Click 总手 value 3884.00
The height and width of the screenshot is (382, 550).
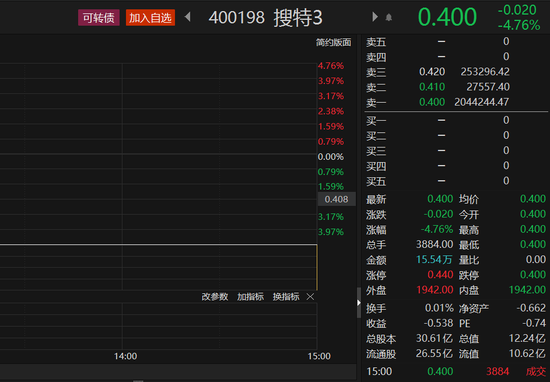435,244
